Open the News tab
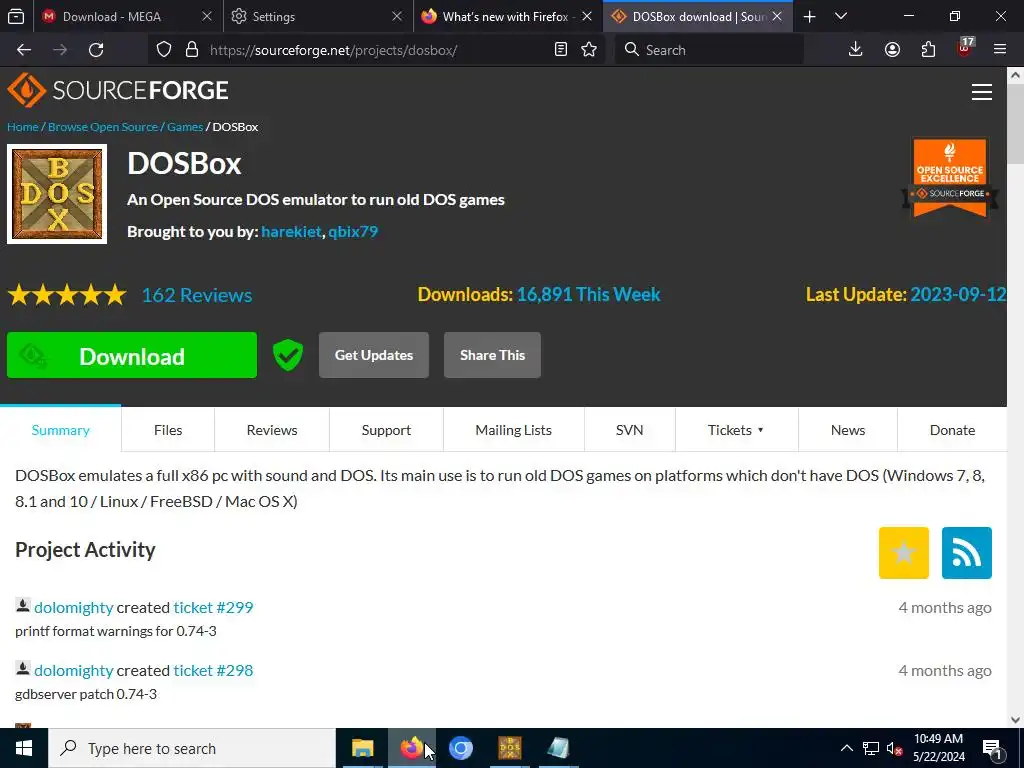1024x768 pixels. click(848, 430)
